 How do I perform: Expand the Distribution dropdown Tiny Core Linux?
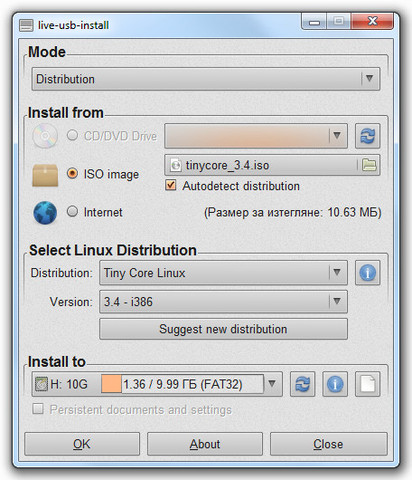pos(223,273)
